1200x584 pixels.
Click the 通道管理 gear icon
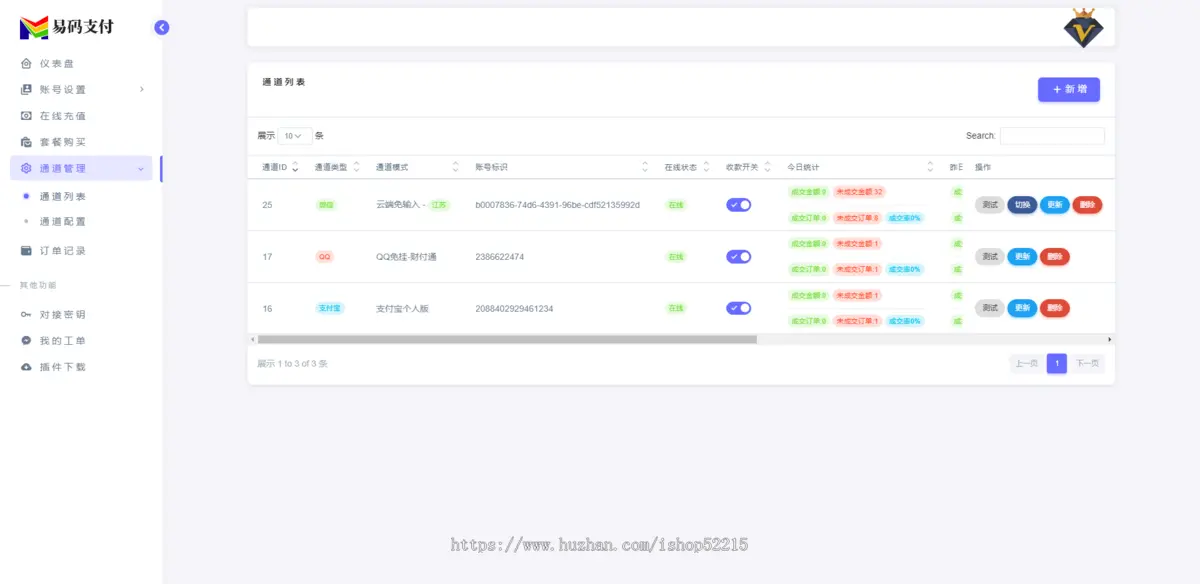[x=26, y=168]
